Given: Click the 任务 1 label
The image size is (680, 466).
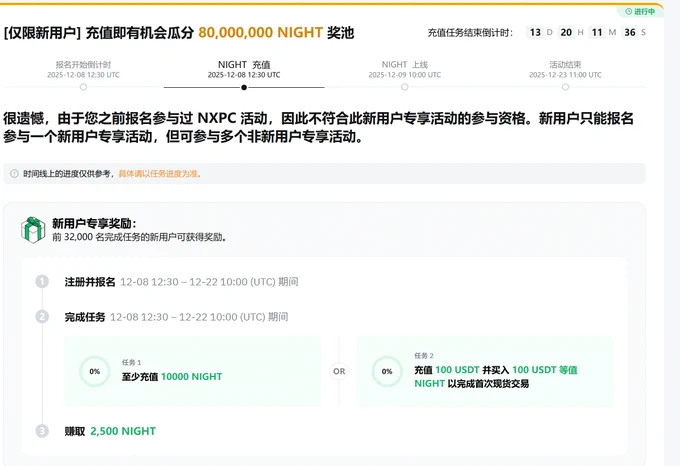Looking at the screenshot, I should [131, 362].
